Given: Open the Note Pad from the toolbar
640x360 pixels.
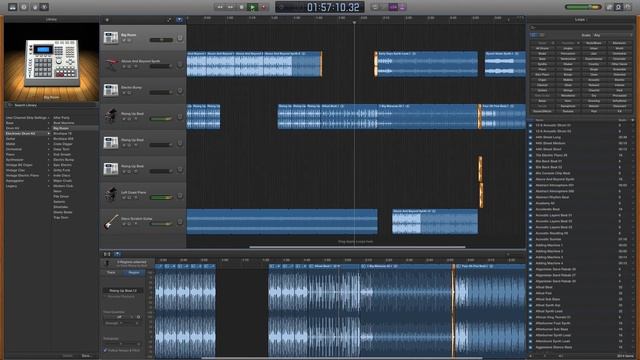Looking at the screenshot, I should pos(609,7).
